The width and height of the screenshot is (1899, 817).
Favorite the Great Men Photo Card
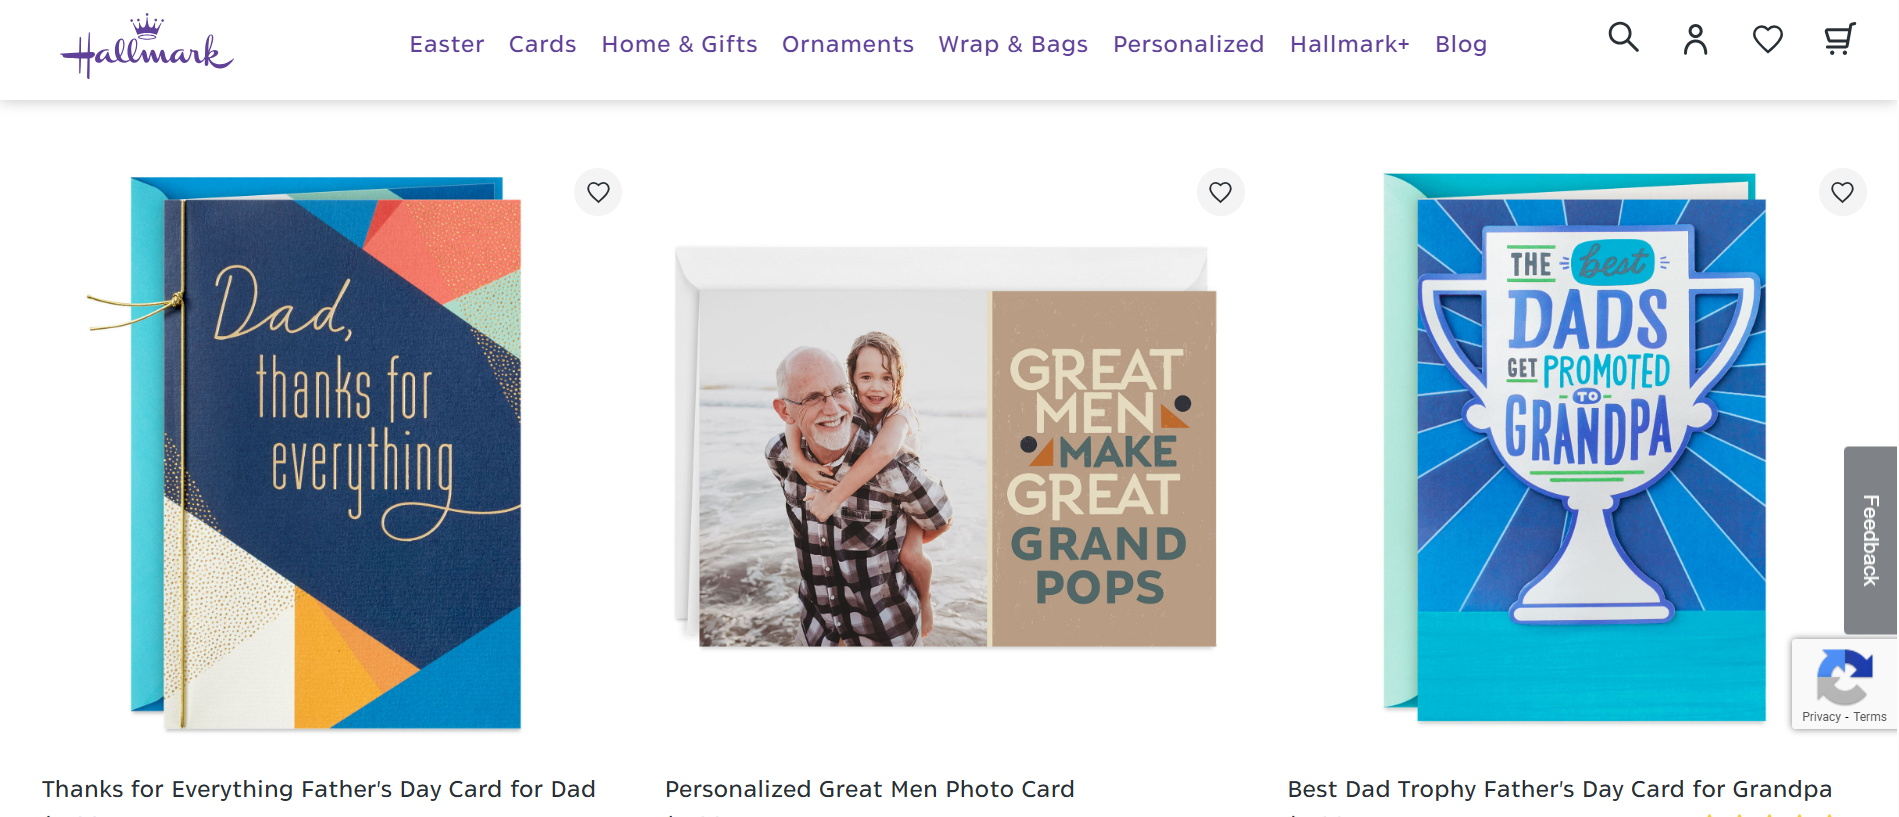(x=1220, y=192)
